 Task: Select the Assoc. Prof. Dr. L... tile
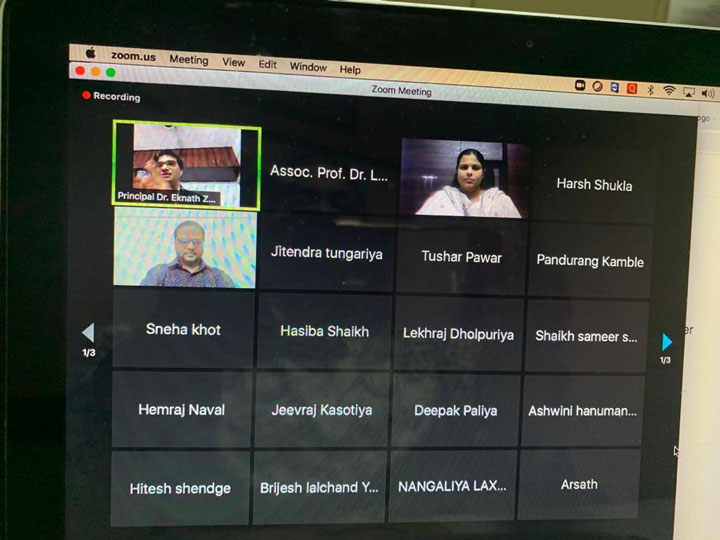coord(329,173)
